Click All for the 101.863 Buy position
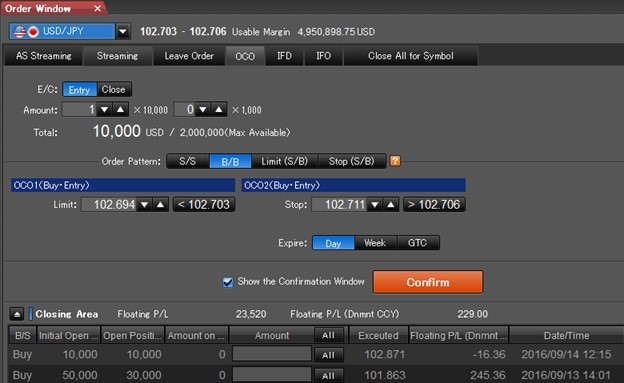Viewport: 624px width, 383px height. click(x=328, y=375)
